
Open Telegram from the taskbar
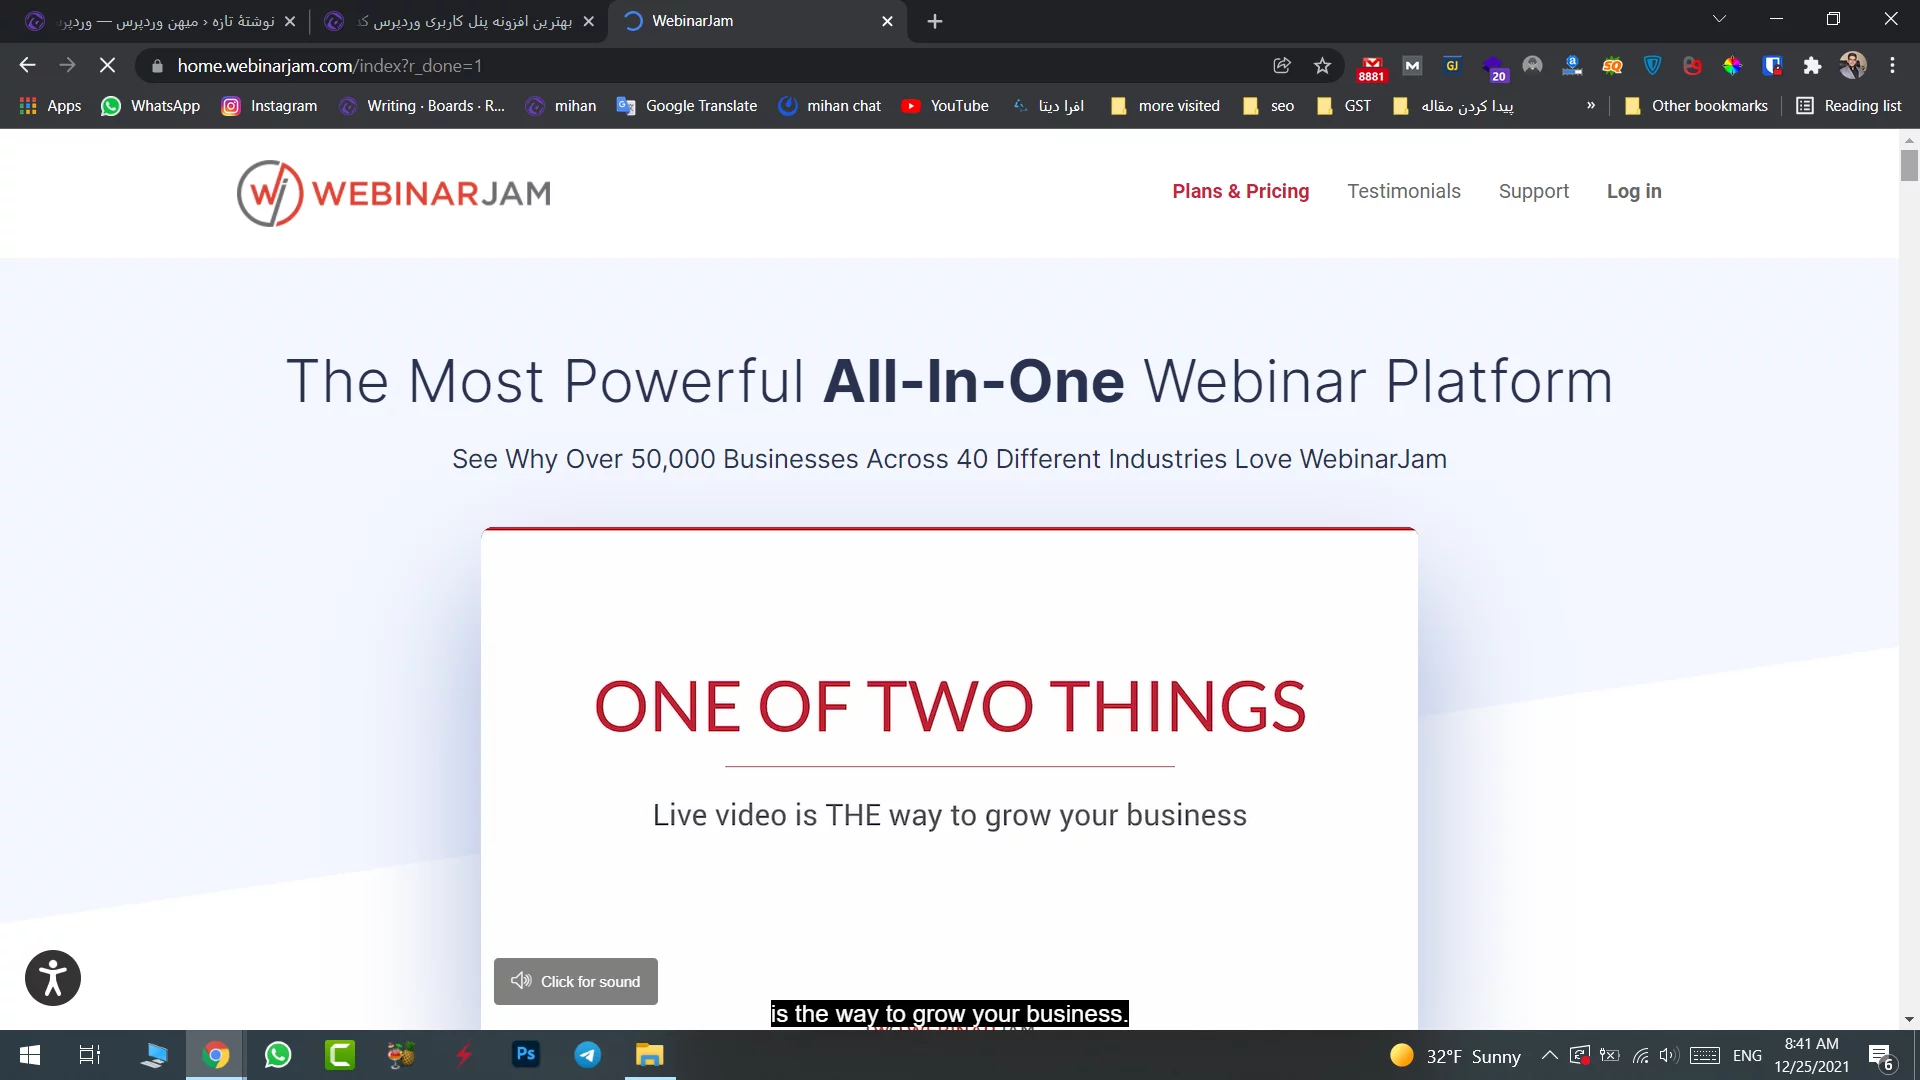(x=587, y=1055)
